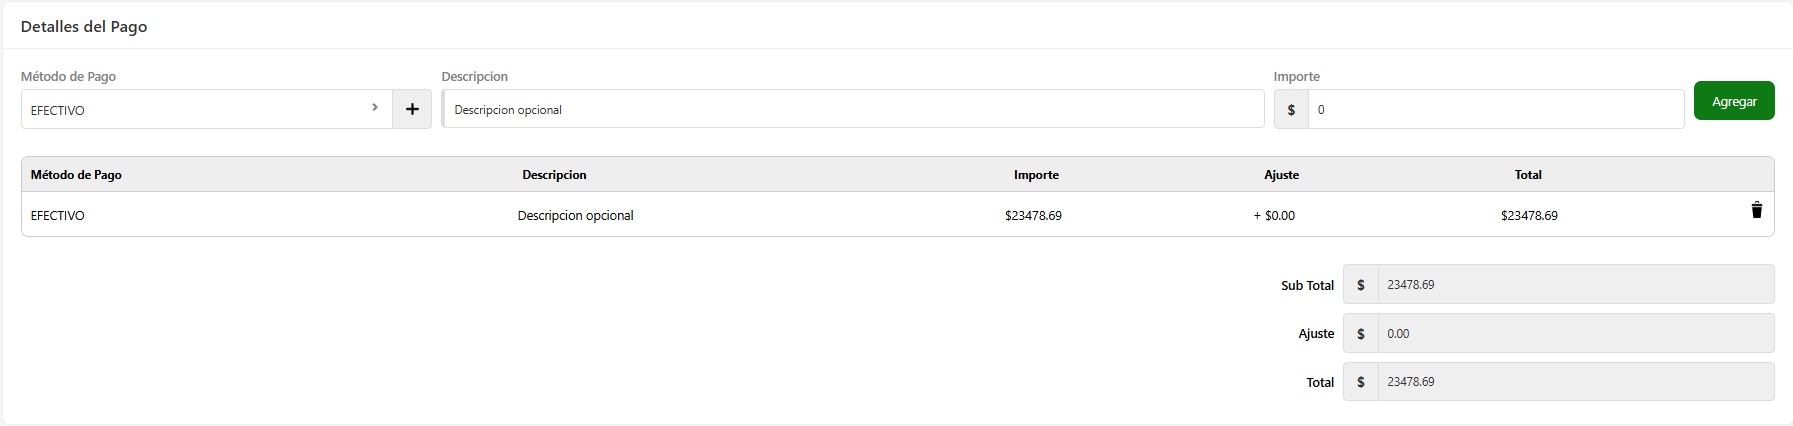Click the Ajuste table column header

tap(1281, 175)
